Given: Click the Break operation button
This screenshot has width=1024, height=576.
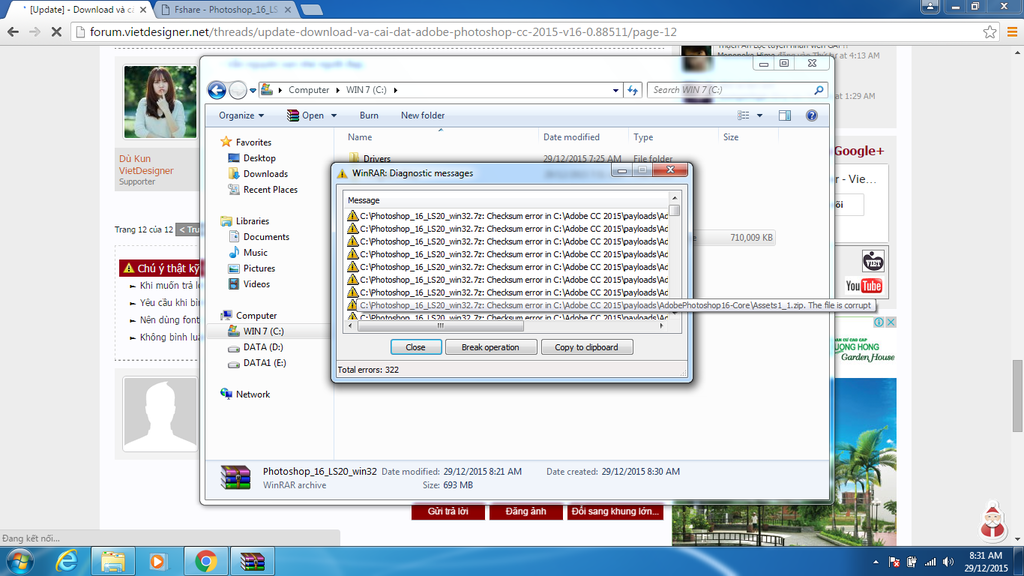Looking at the screenshot, I should point(490,347).
